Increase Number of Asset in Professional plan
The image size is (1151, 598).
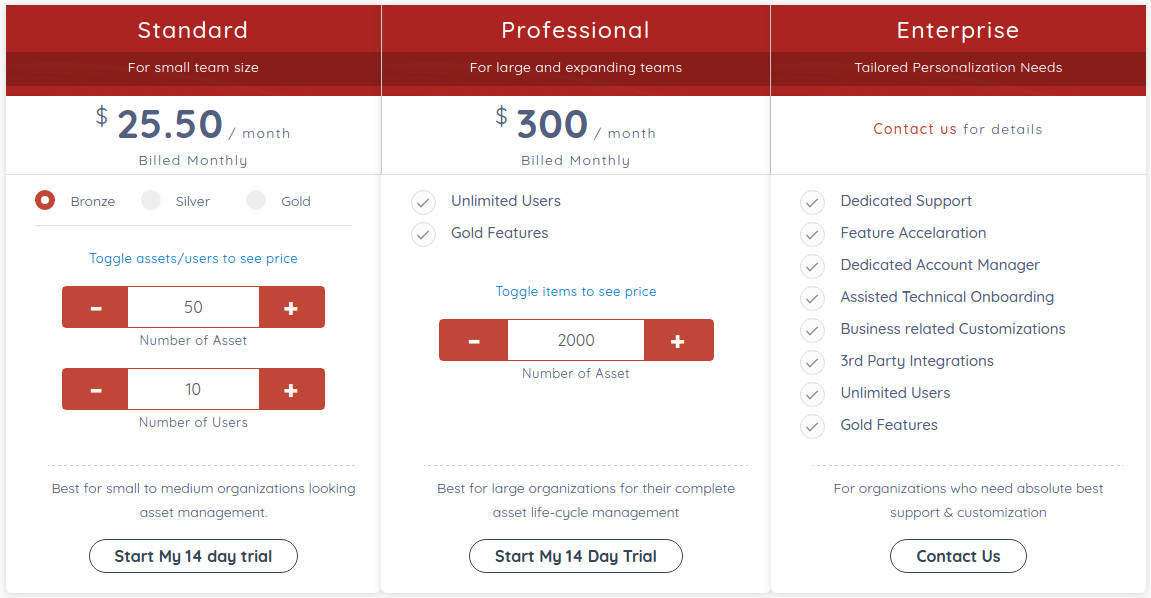pos(678,340)
